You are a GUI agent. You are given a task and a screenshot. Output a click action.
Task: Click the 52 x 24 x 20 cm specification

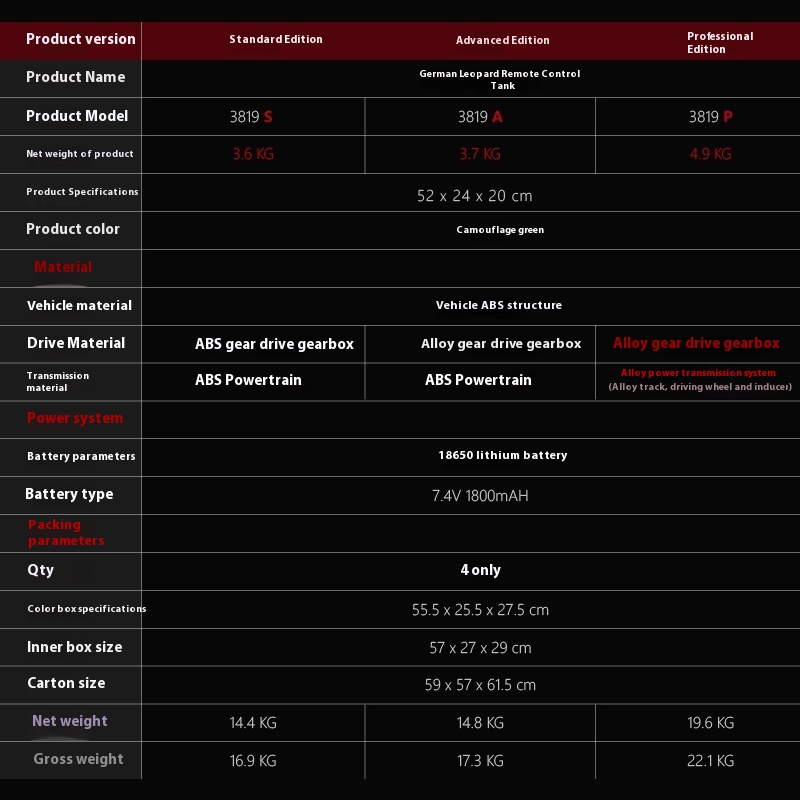tap(474, 196)
